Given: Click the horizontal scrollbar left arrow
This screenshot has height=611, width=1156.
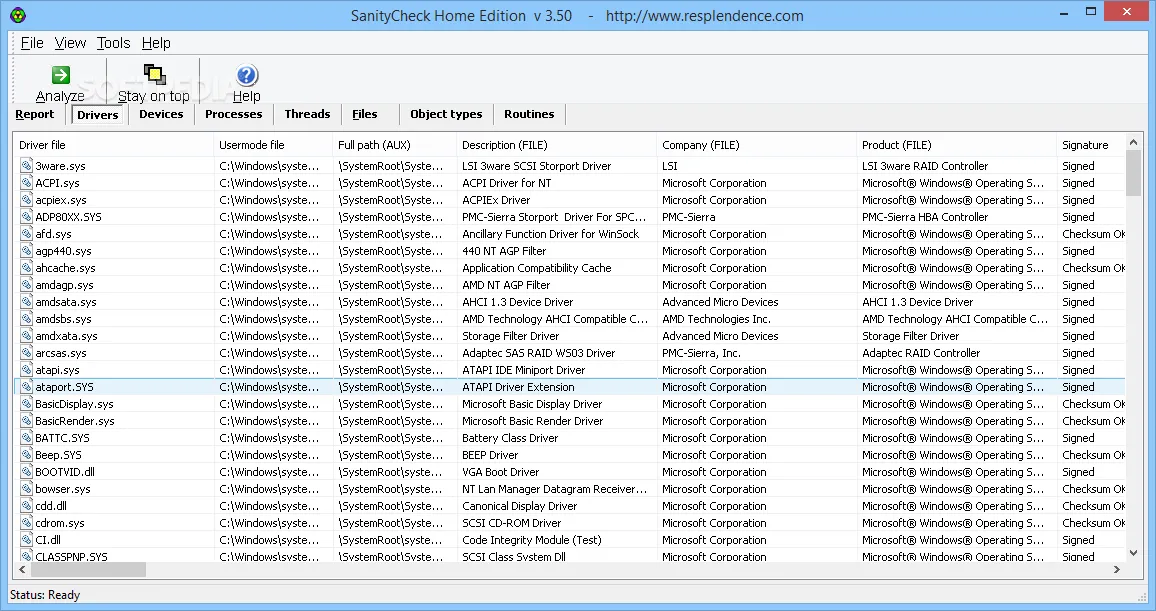Looking at the screenshot, I should [x=22, y=569].
